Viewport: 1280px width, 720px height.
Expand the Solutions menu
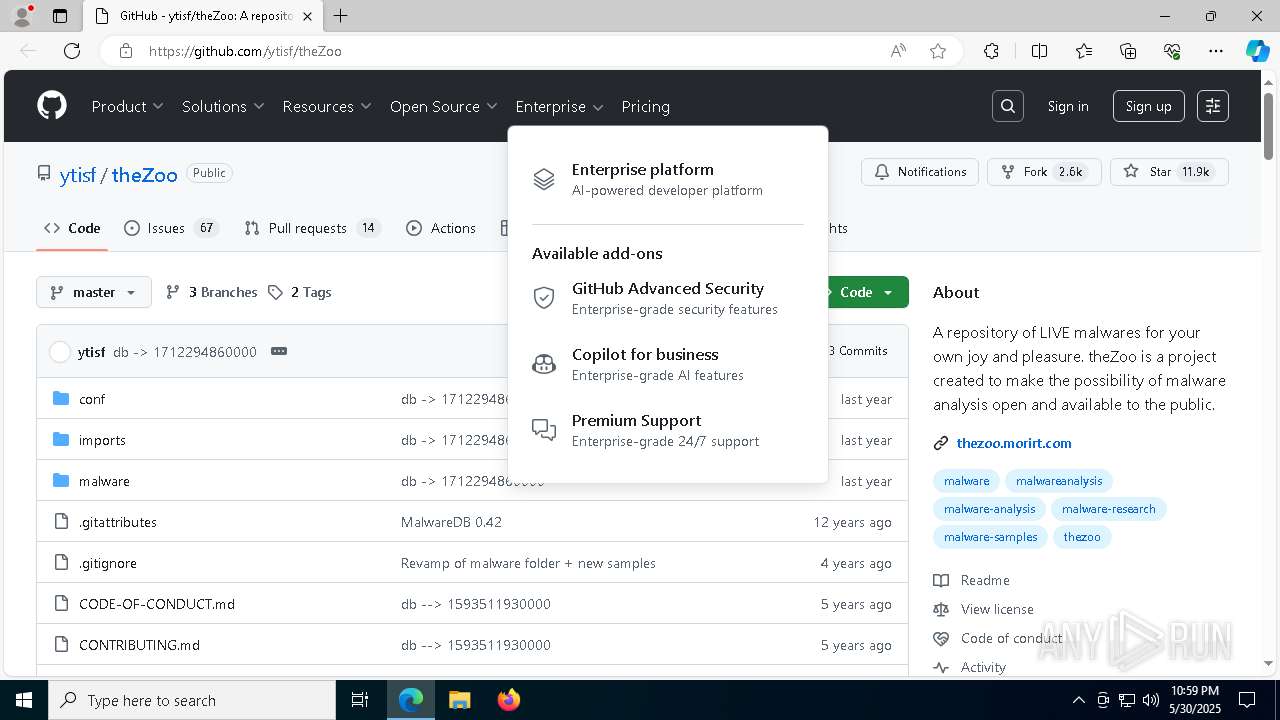tap(223, 106)
